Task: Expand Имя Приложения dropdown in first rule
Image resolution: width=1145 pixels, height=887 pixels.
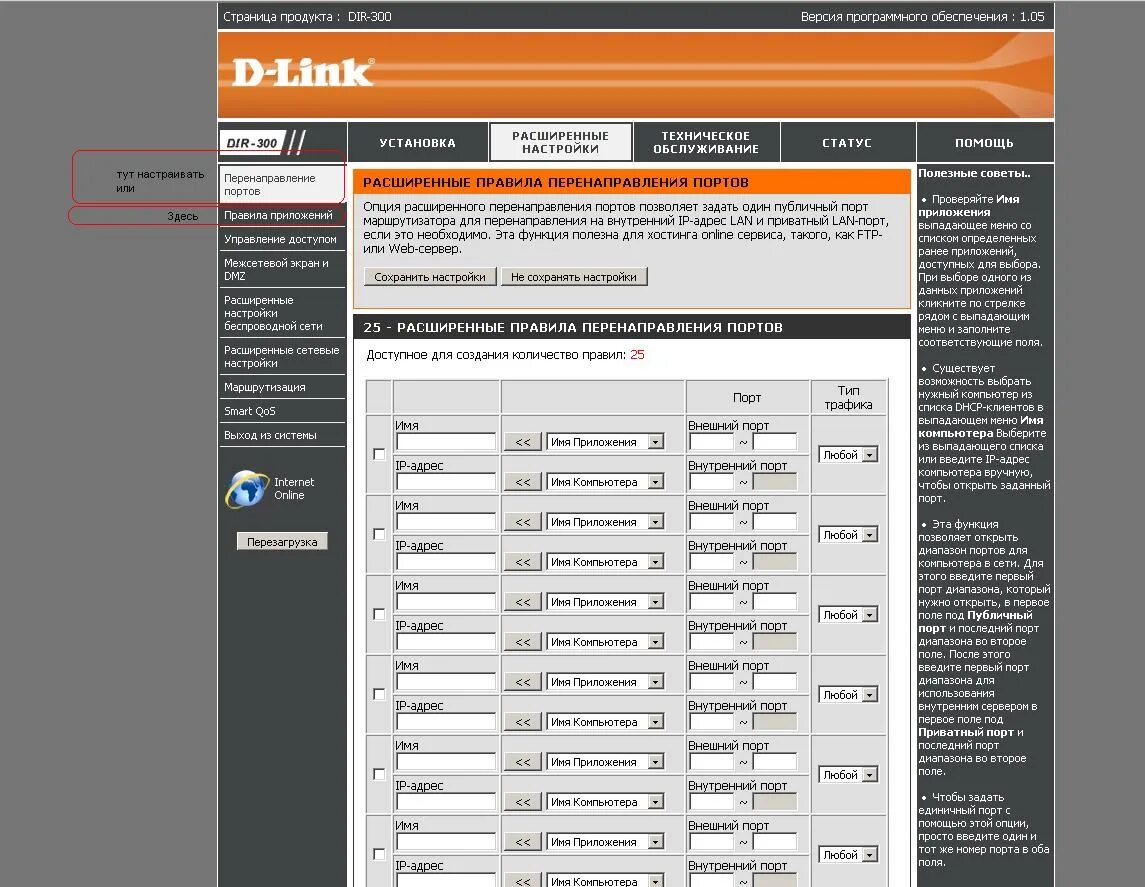Action: coord(605,442)
